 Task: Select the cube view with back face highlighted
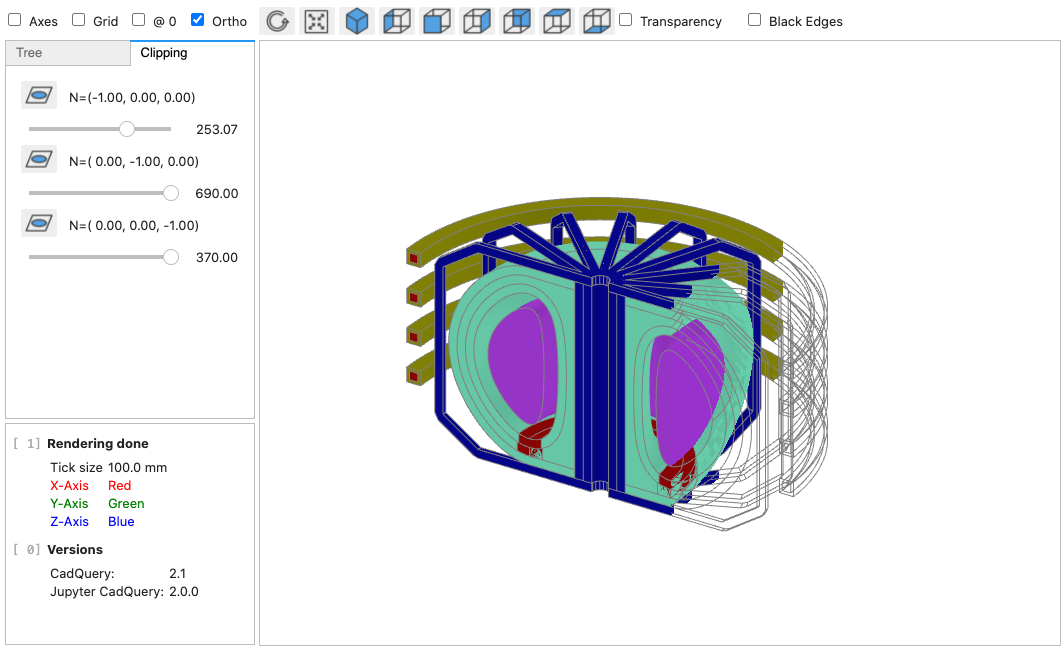pyautogui.click(x=517, y=21)
